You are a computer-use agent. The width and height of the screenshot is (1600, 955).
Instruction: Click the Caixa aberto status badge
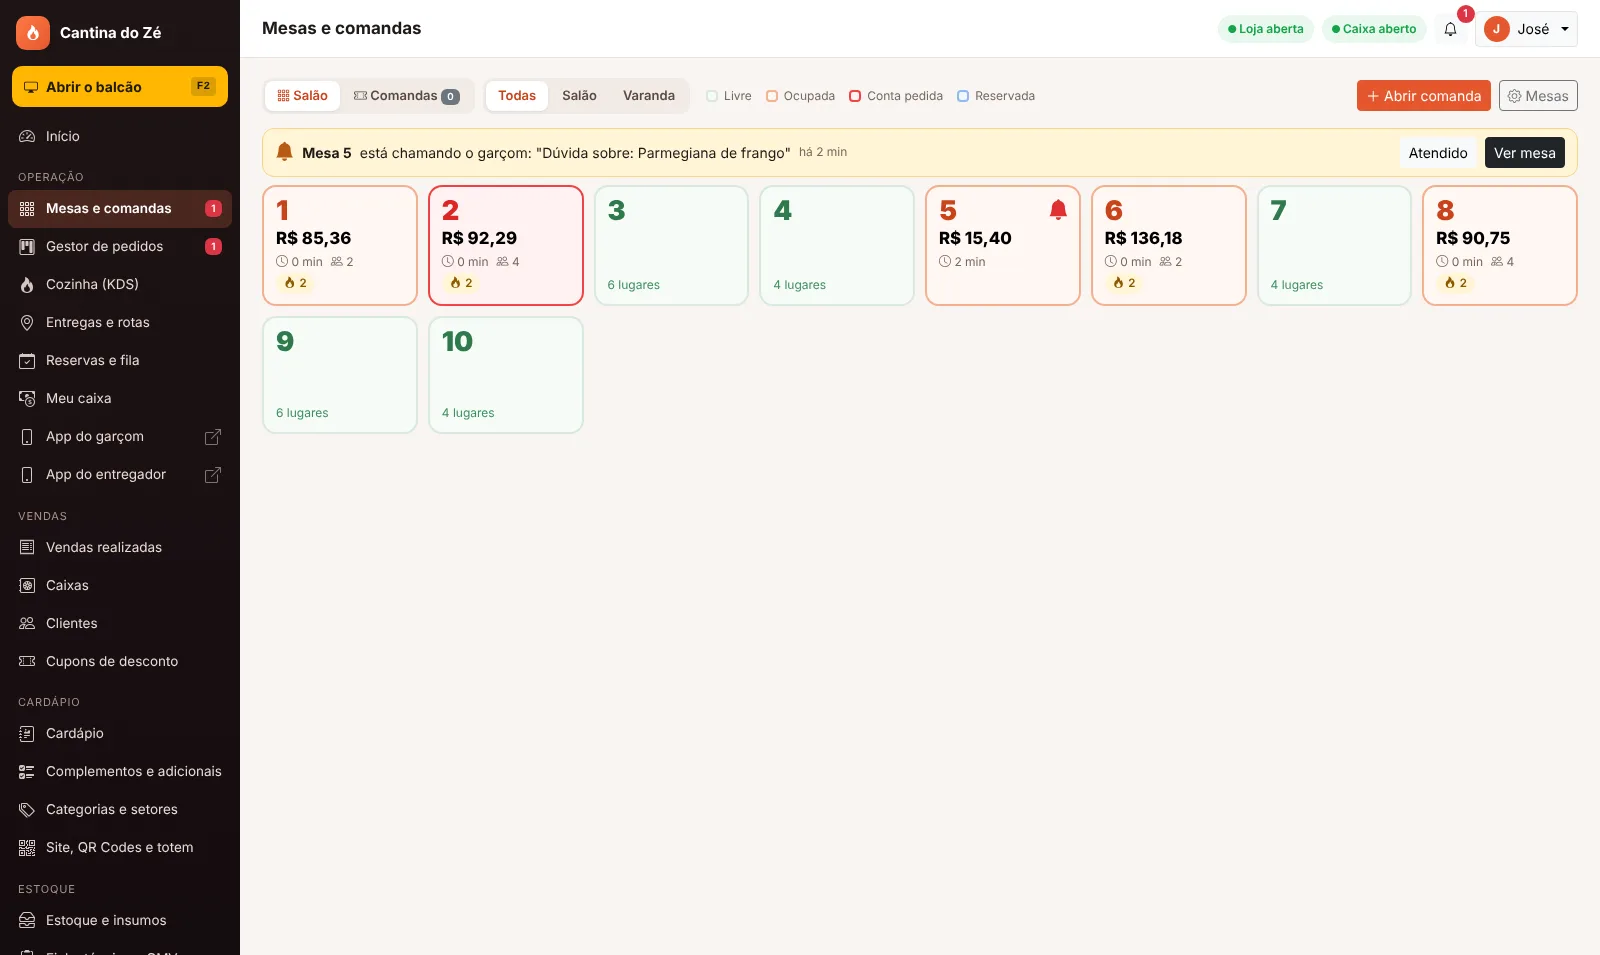tap(1374, 29)
